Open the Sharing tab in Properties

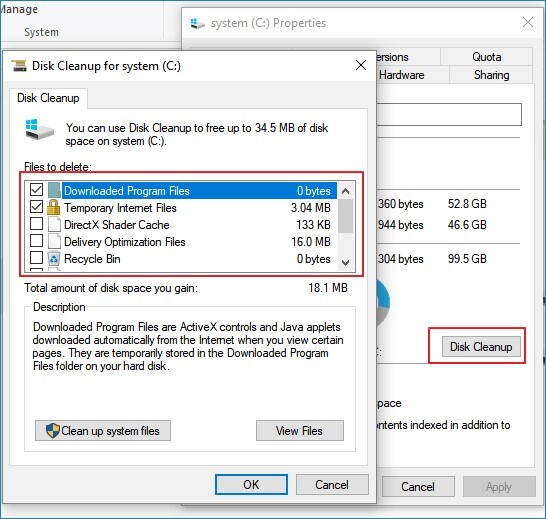click(x=491, y=75)
